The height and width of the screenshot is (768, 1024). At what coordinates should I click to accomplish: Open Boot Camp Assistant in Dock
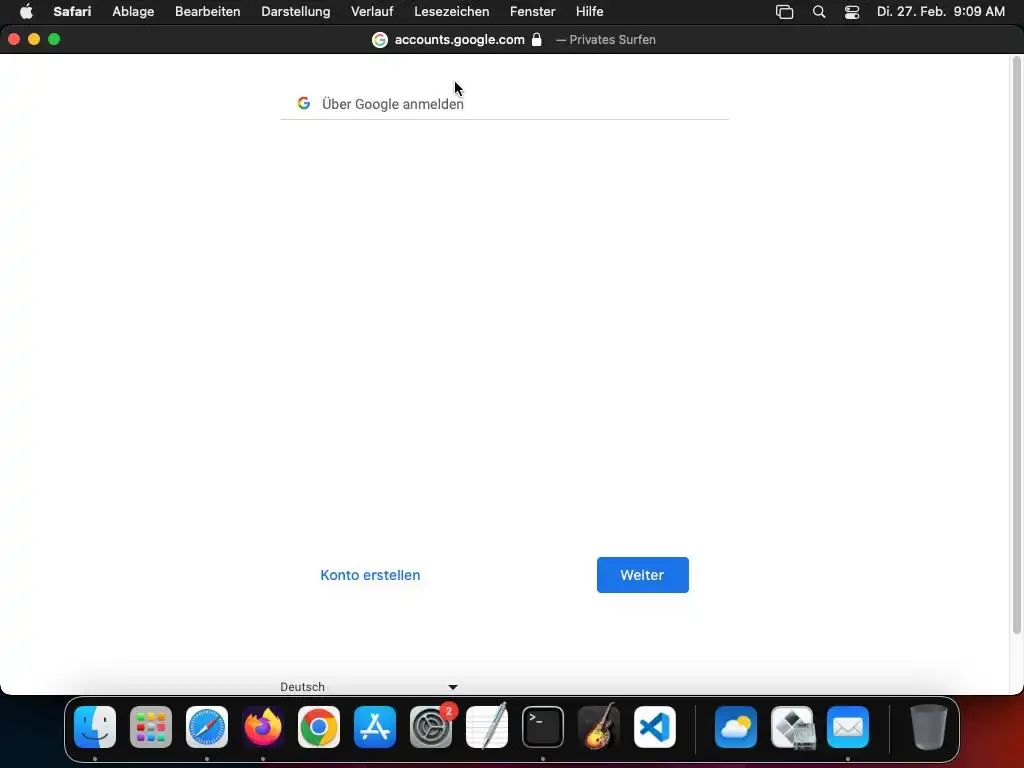pyautogui.click(x=792, y=727)
